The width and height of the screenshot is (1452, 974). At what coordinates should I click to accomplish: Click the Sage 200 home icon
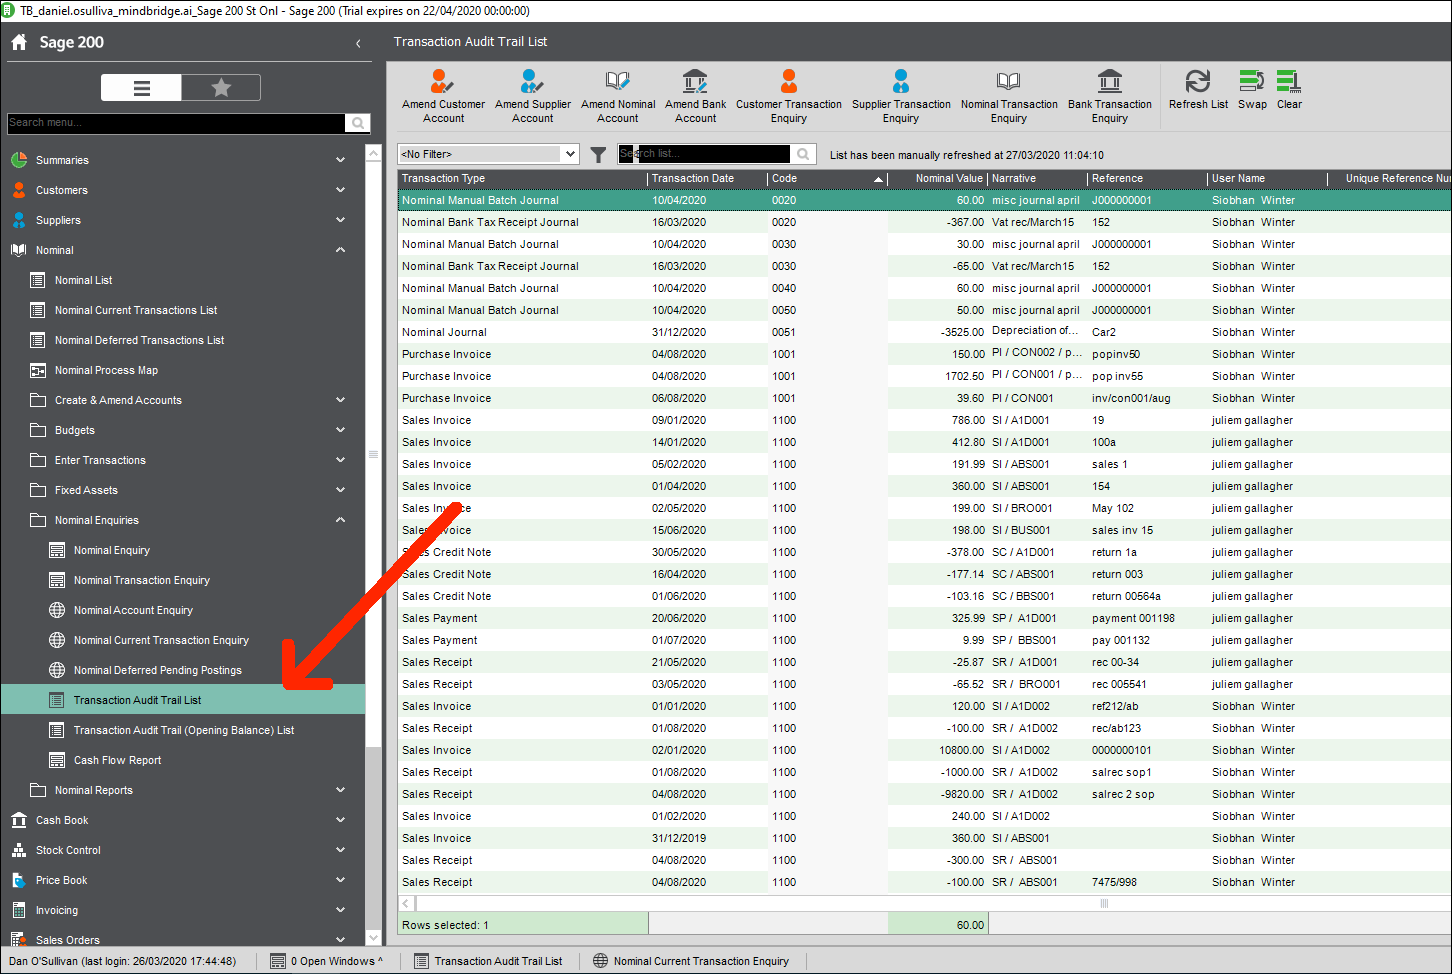tap(19, 42)
